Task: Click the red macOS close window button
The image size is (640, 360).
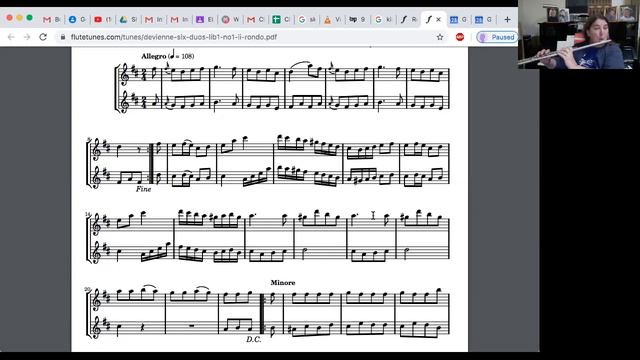Action: point(9,18)
